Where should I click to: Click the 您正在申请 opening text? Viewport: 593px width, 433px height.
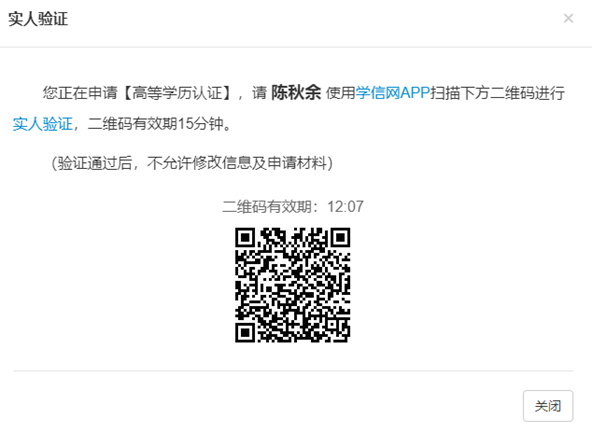click(80, 93)
